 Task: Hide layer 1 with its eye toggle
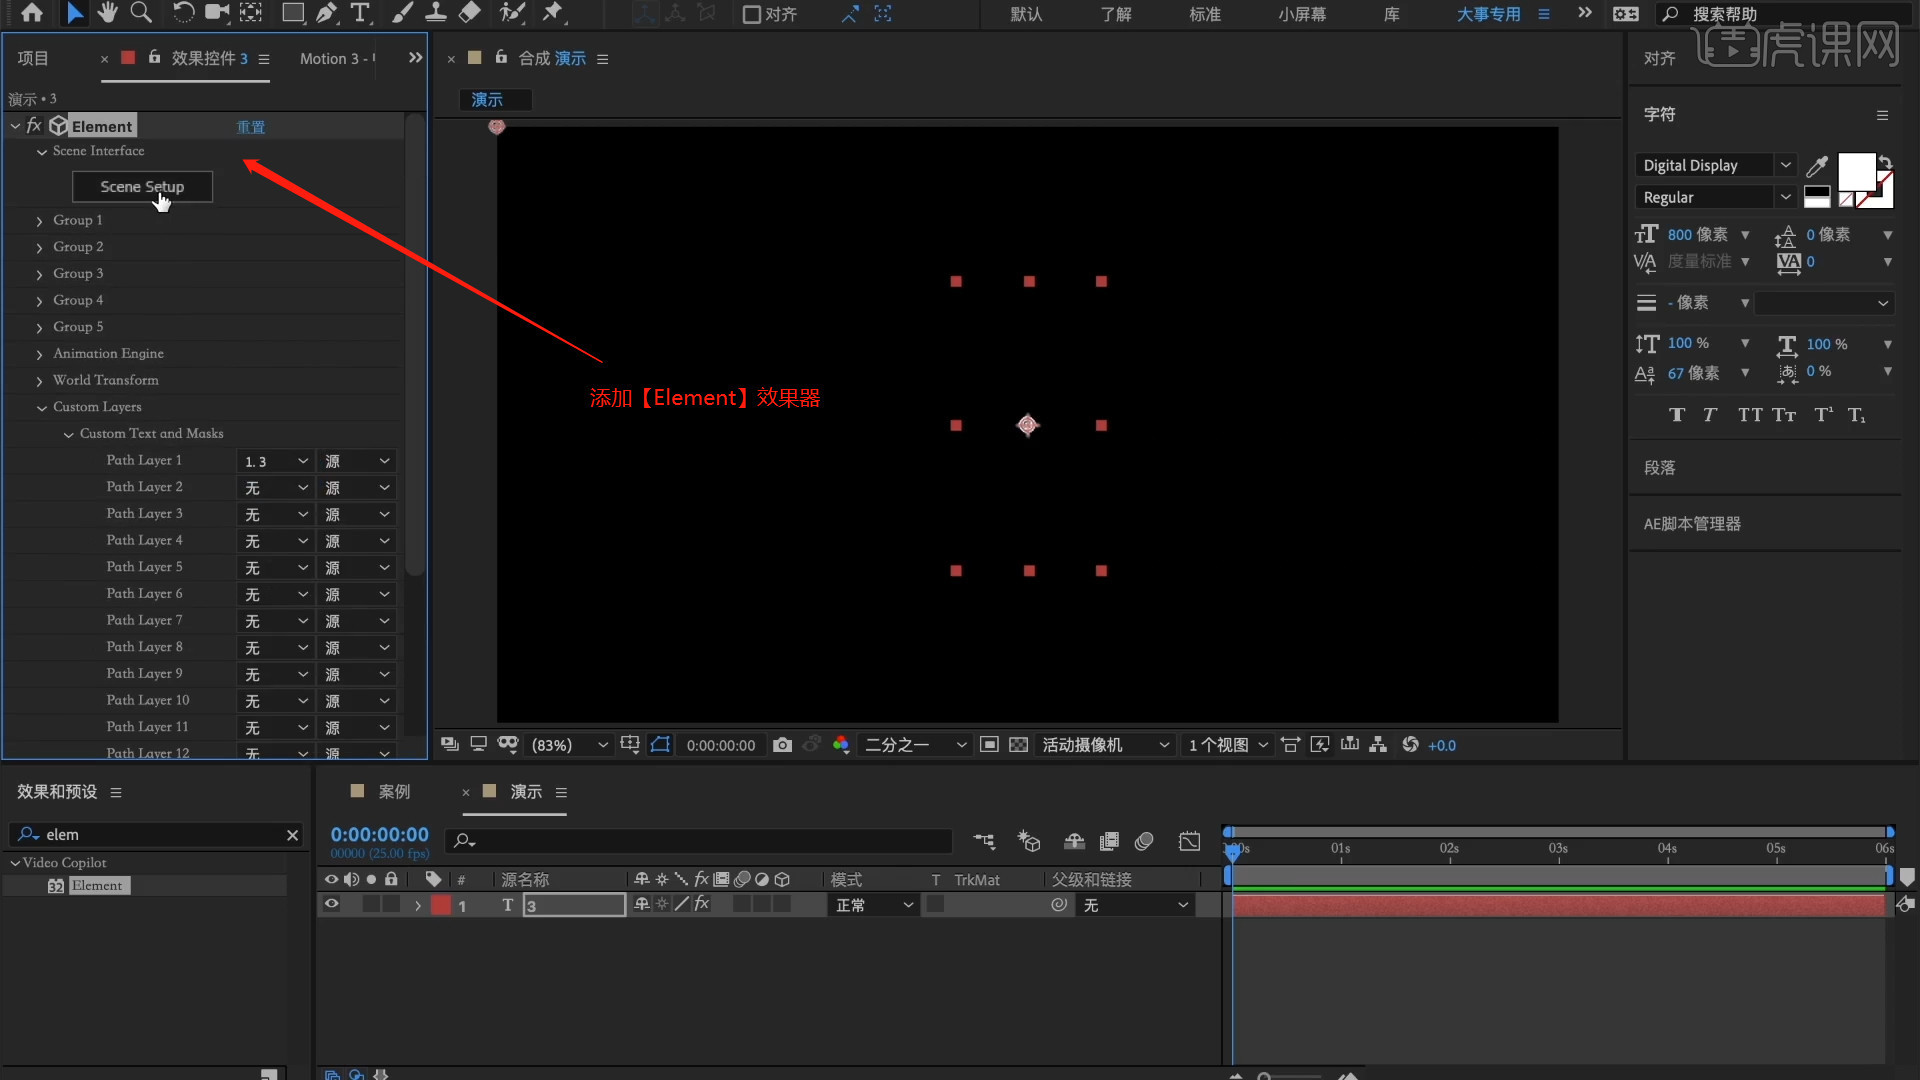[331, 904]
